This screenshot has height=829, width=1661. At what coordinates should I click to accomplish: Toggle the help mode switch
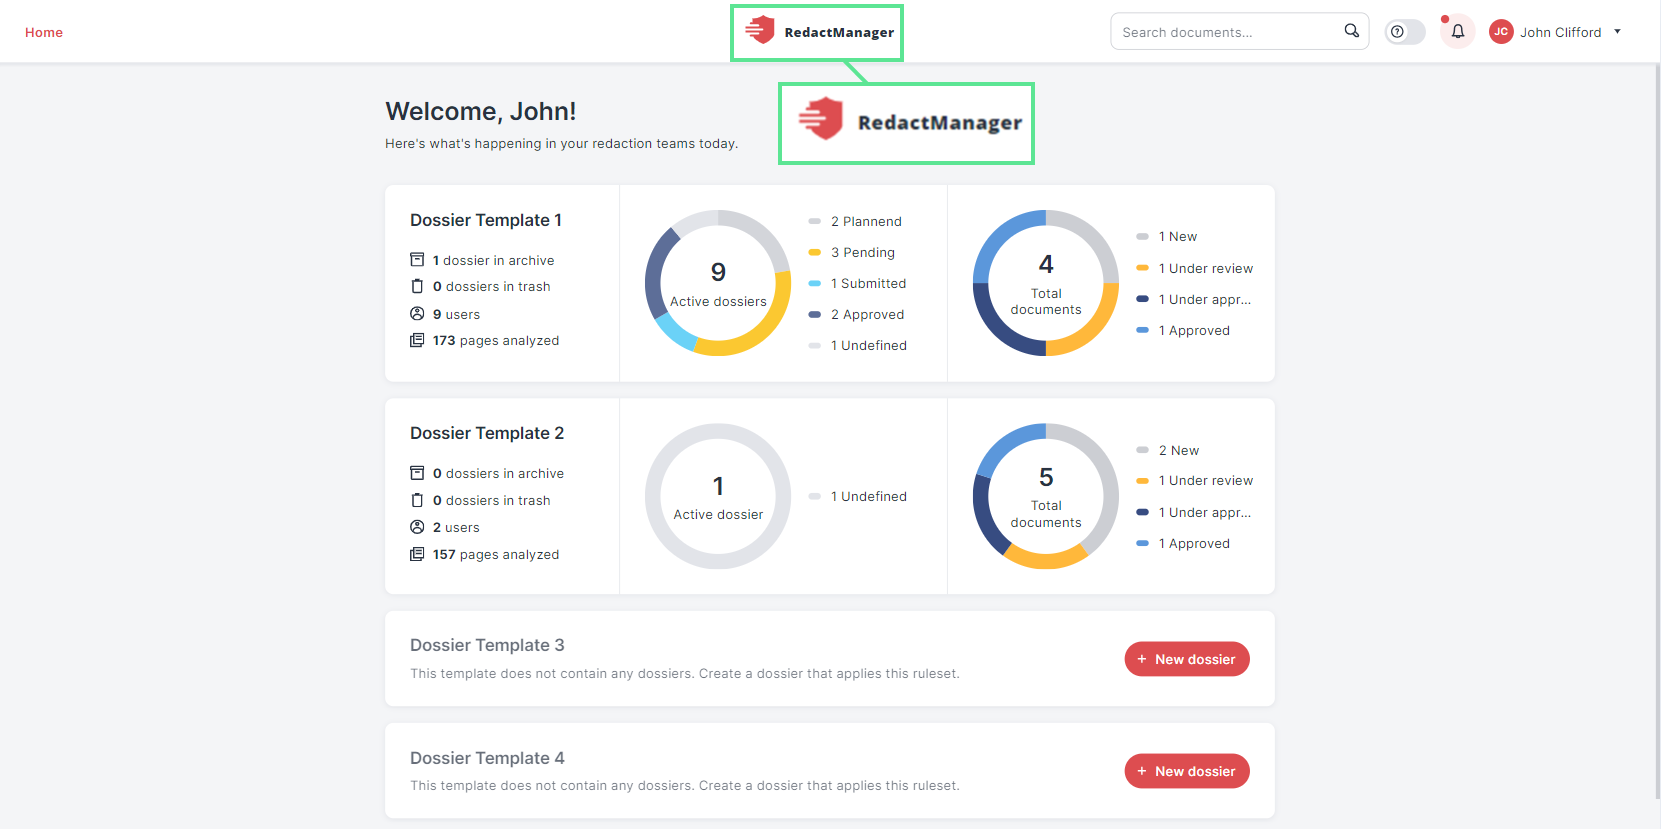coord(1405,32)
